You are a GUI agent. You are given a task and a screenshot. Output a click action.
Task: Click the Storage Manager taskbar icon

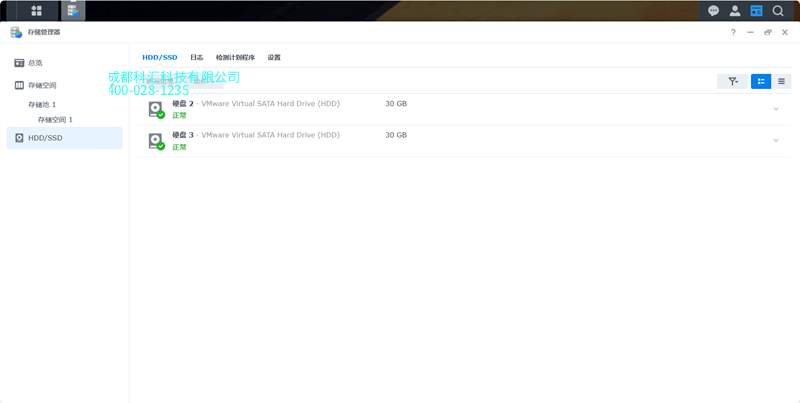73,11
